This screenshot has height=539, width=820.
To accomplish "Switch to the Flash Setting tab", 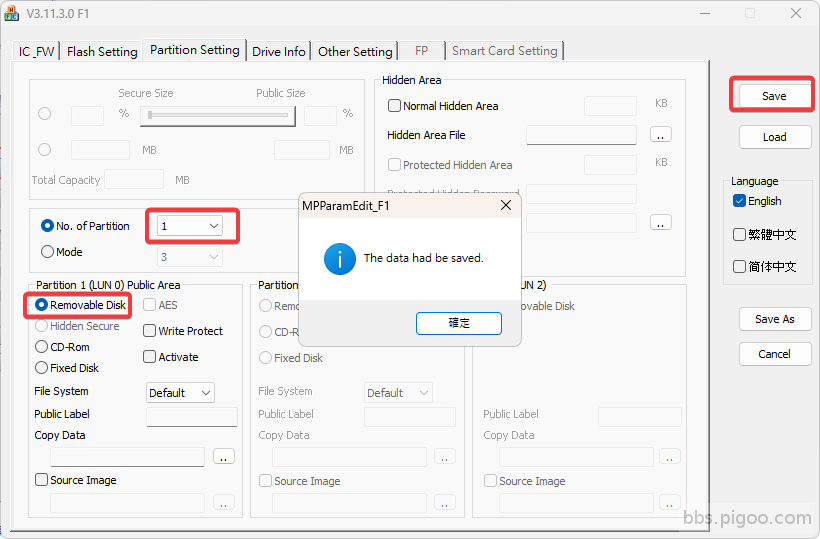I will (102, 51).
